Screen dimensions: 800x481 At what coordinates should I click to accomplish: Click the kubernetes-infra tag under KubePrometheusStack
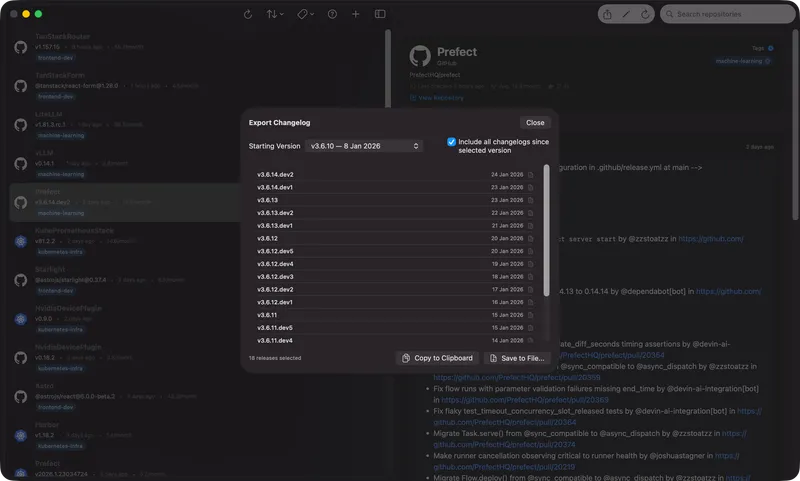tap(60, 252)
